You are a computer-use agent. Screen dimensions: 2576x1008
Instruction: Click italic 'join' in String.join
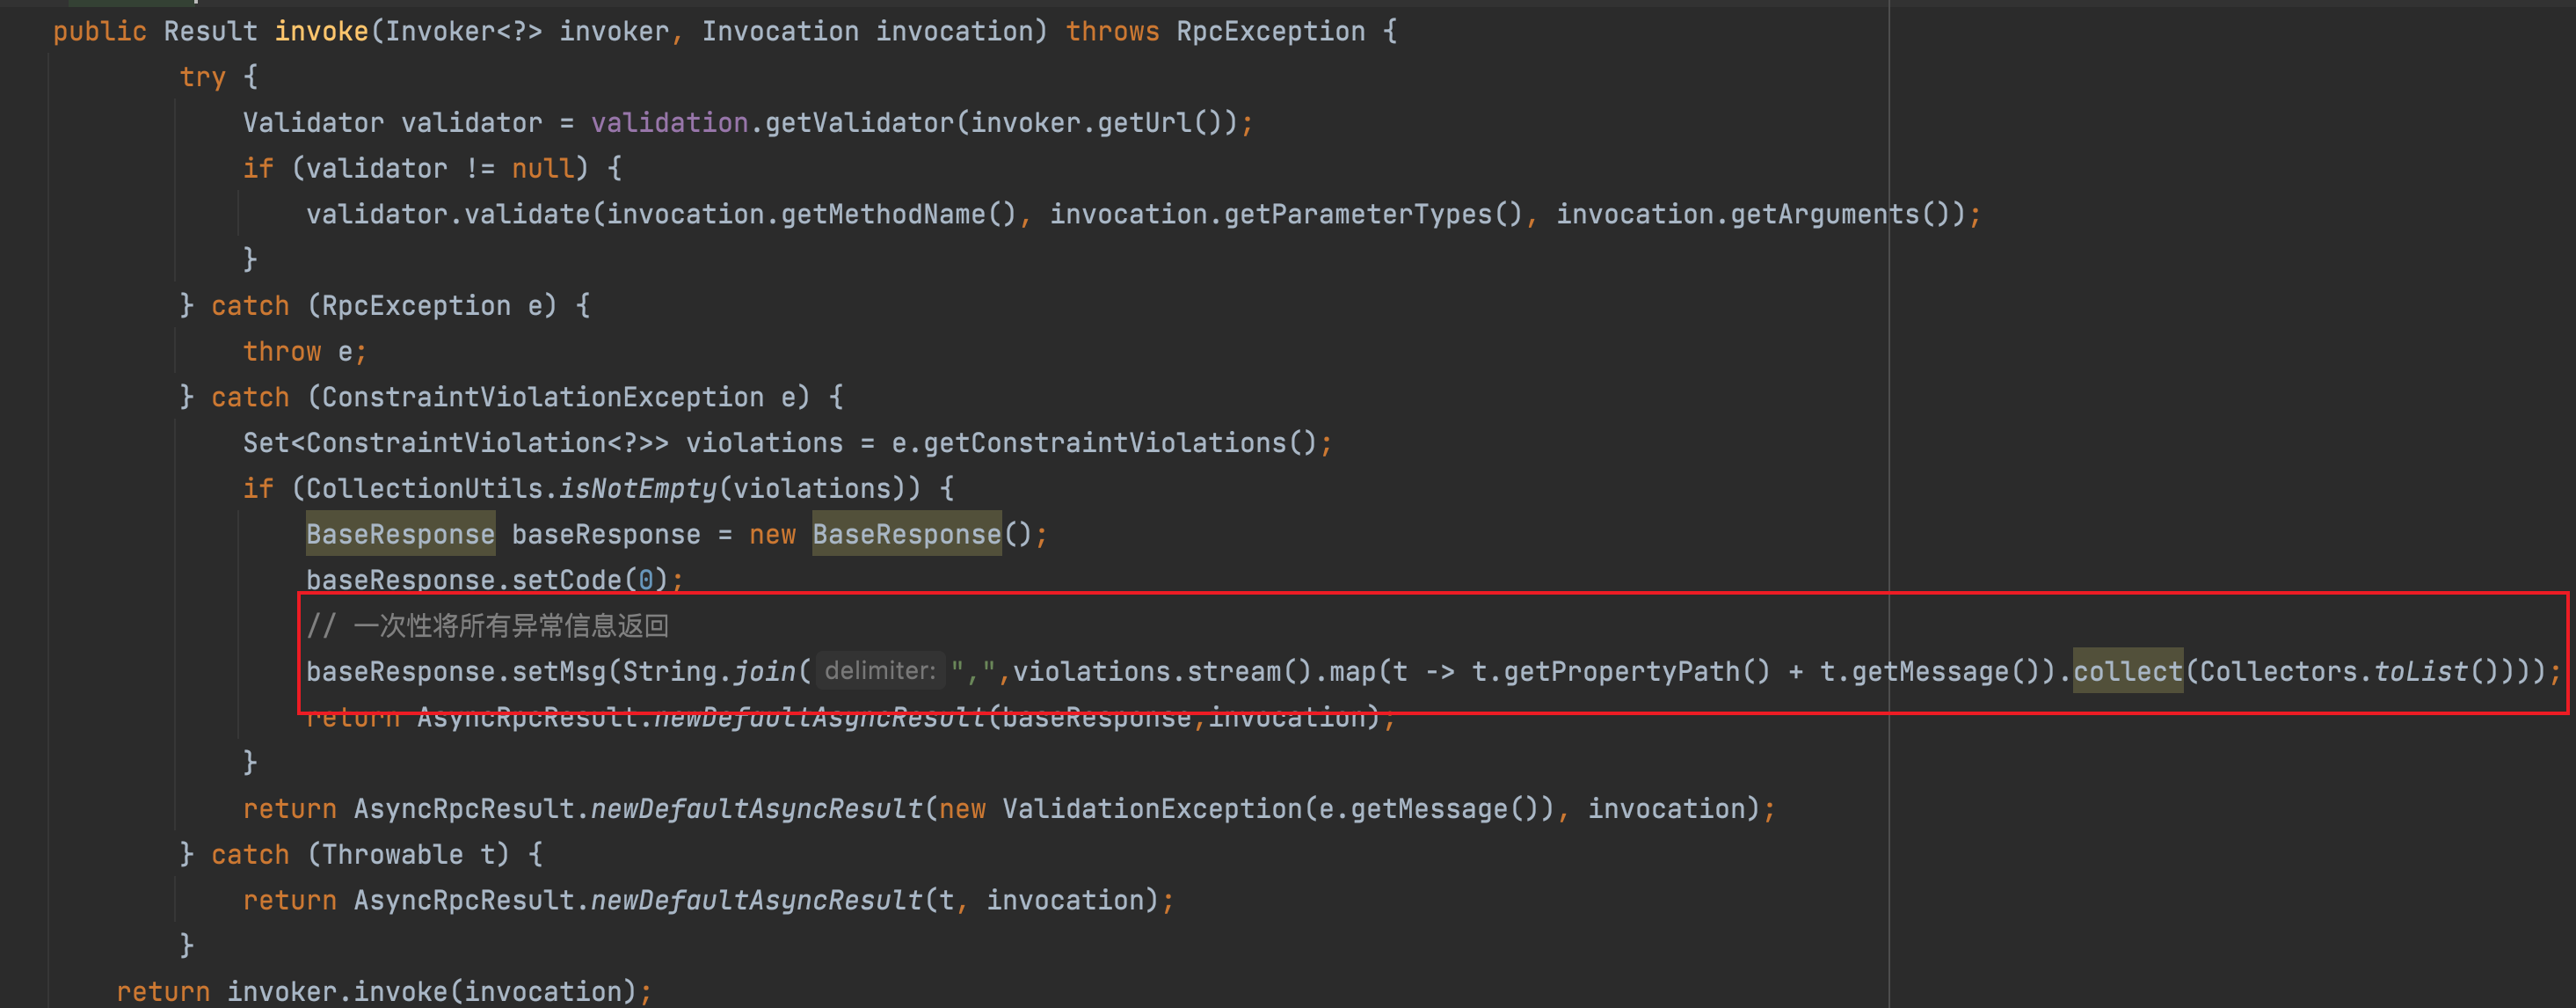tap(765, 672)
